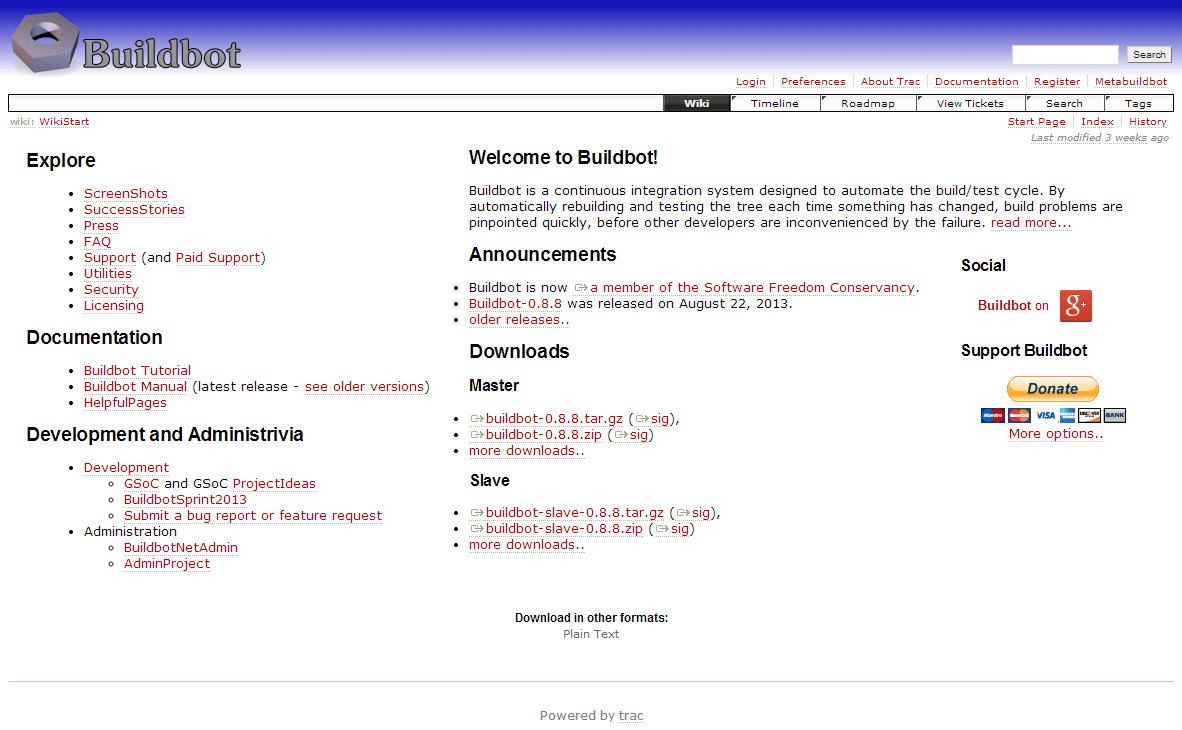Open the FAQ link
This screenshot has height=730, width=1182.
[x=97, y=241]
